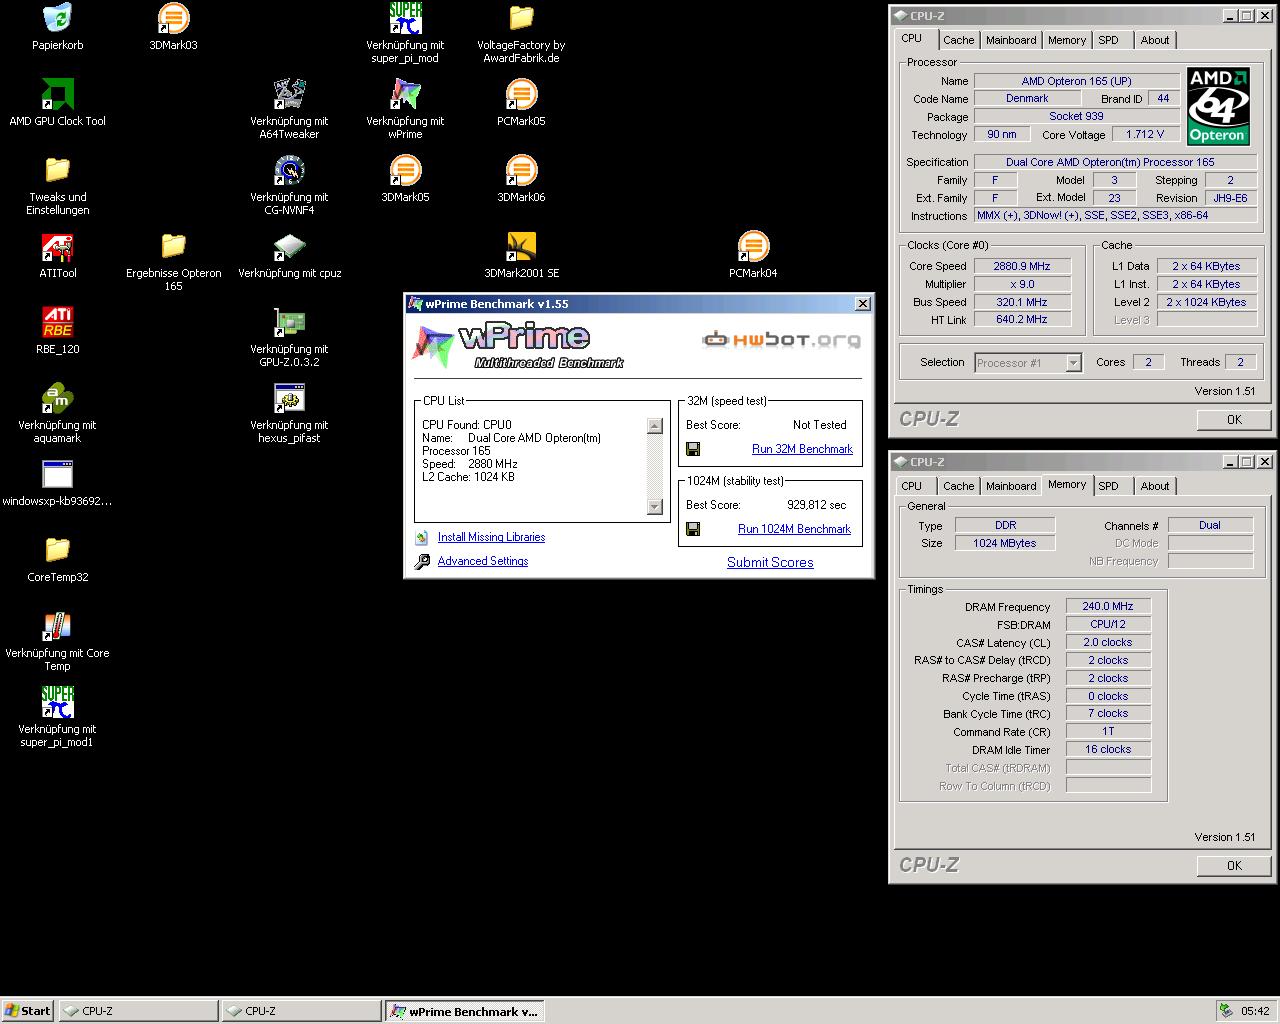Open Cache tab in bottom CPU-Z window
This screenshot has width=1280, height=1024.
958,486
